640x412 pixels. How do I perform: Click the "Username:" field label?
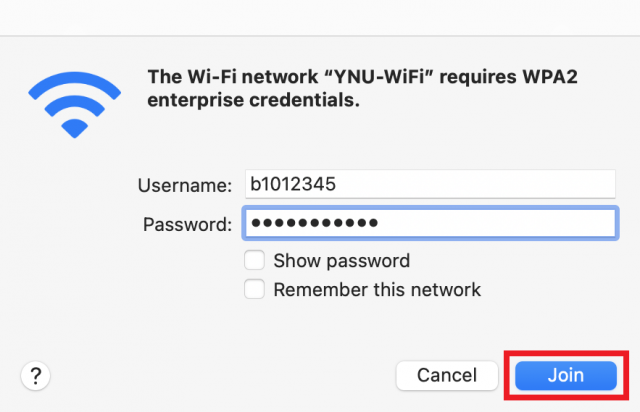[x=185, y=185]
